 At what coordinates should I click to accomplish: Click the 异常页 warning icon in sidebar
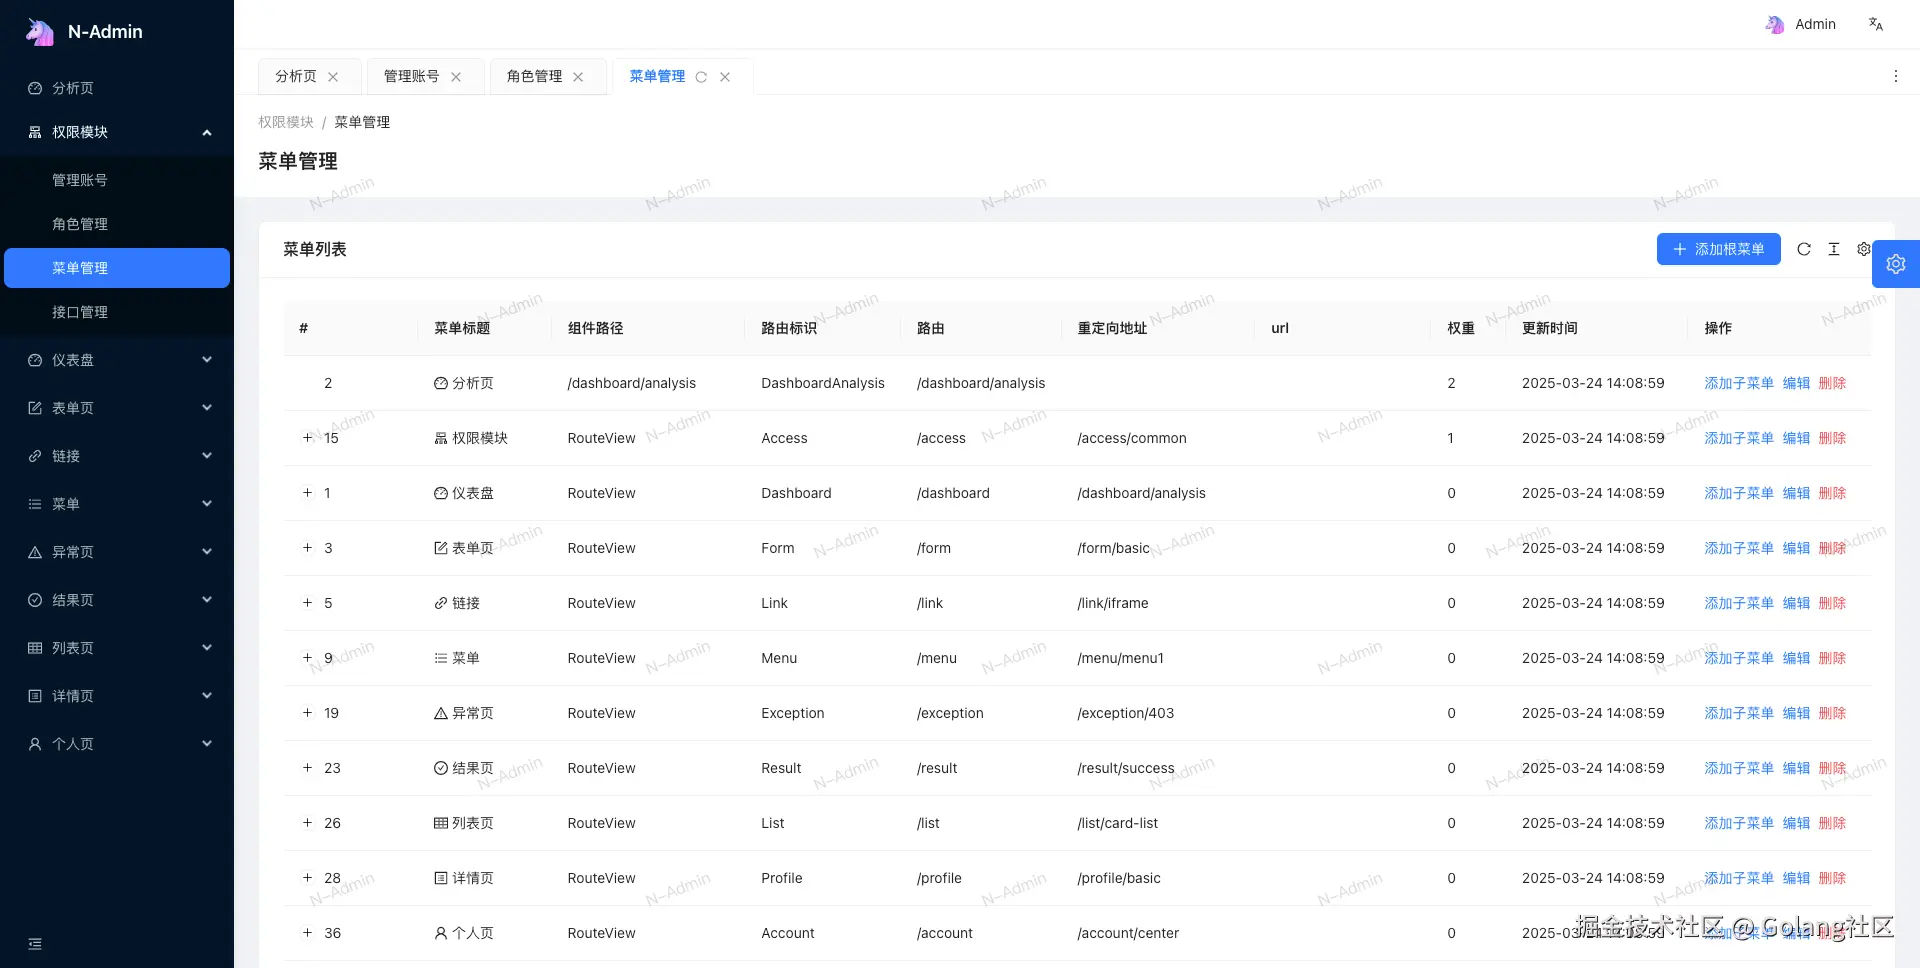tap(35, 552)
